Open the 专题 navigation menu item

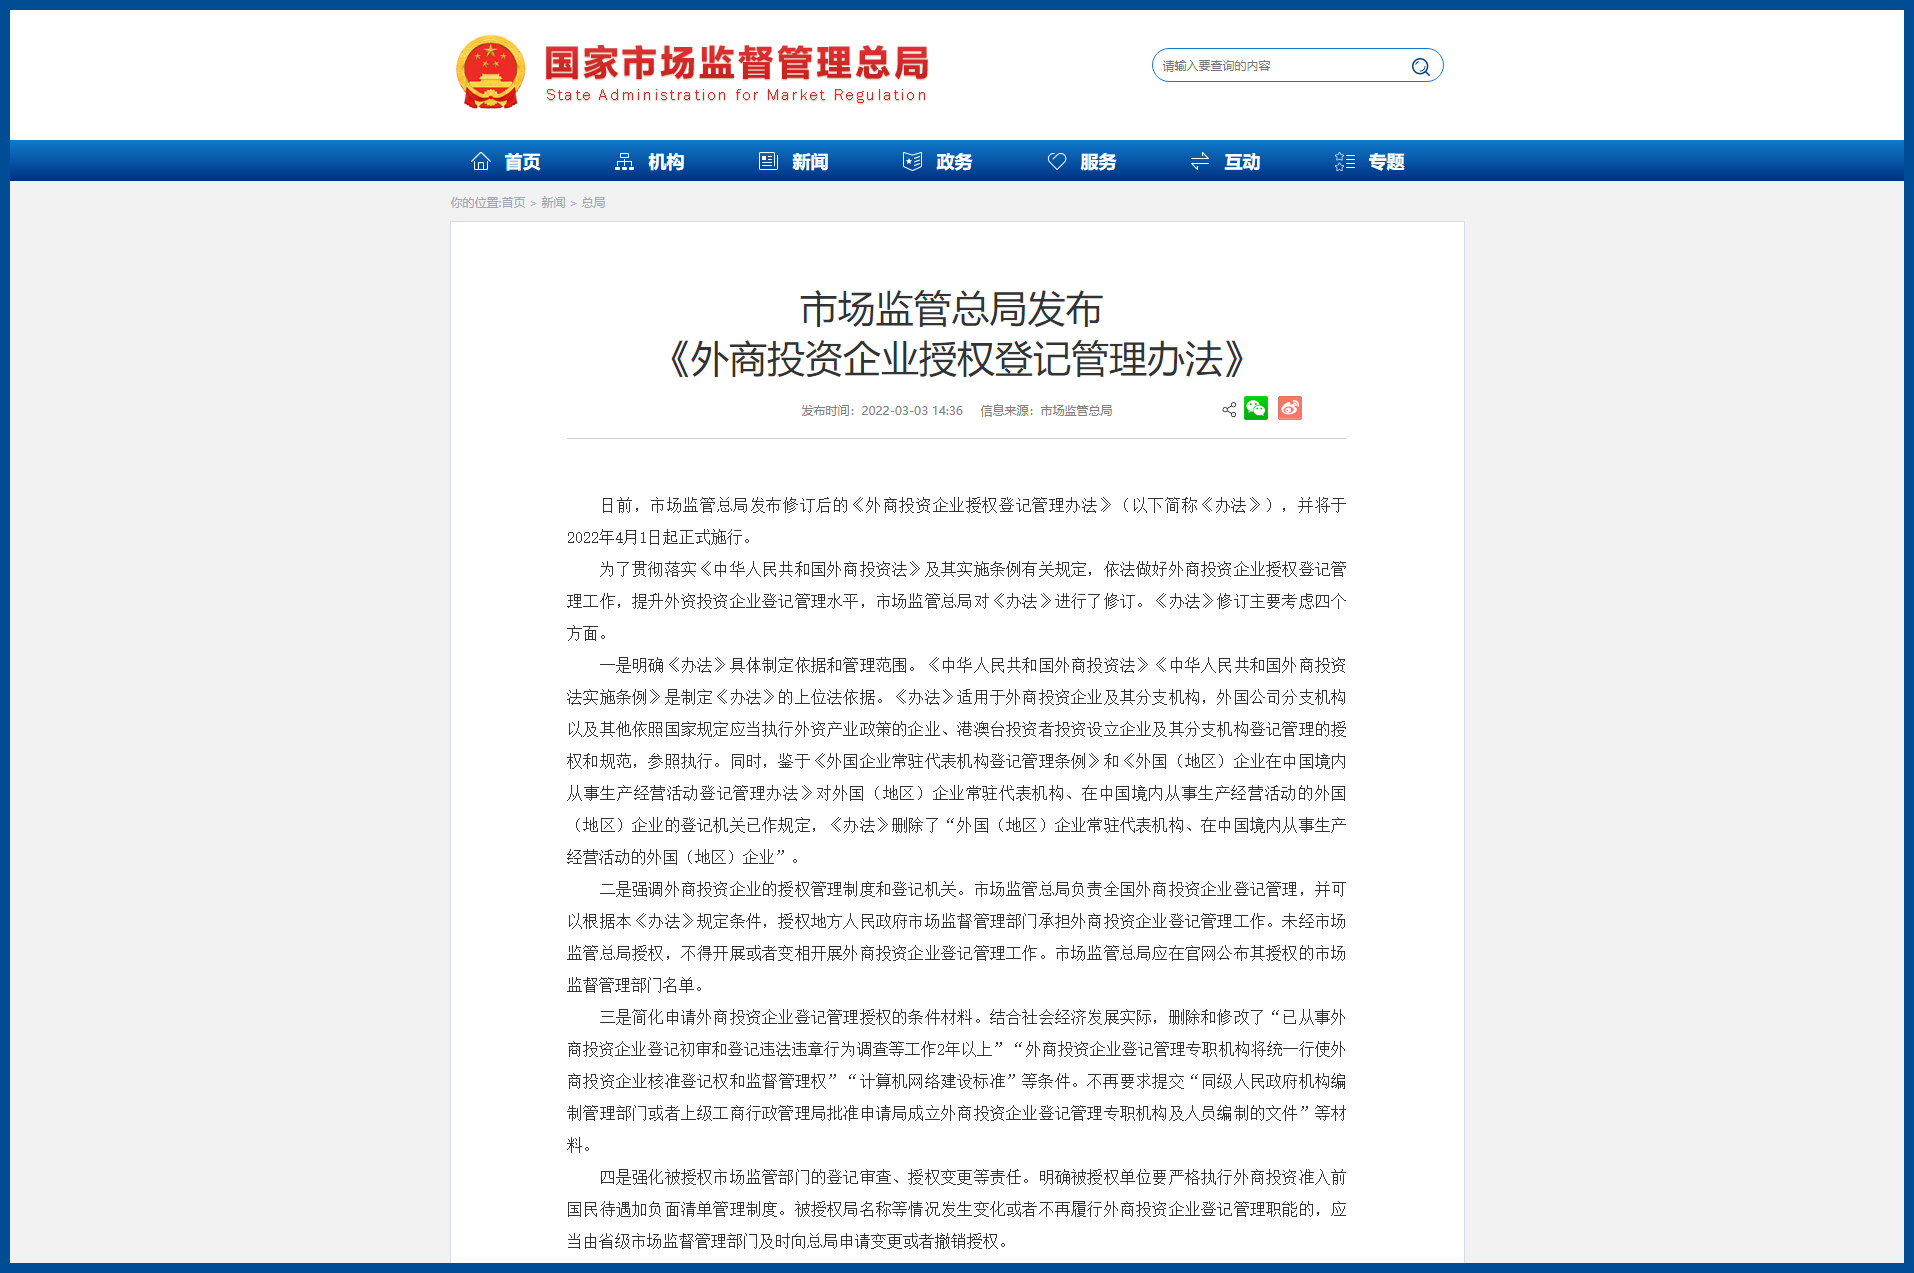(x=1386, y=162)
